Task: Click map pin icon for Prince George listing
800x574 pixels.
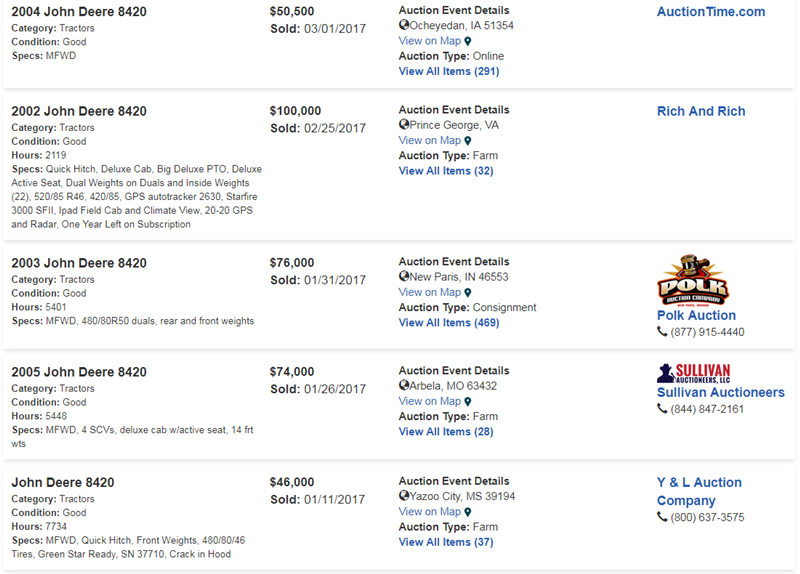Action: pyautogui.click(x=467, y=141)
